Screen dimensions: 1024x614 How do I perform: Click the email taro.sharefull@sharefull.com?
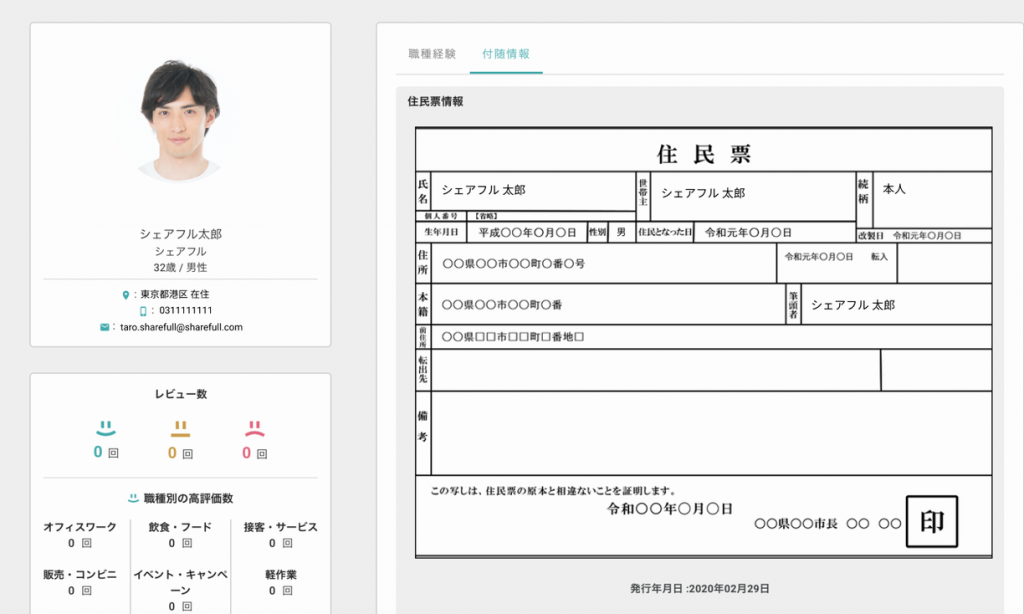click(x=182, y=327)
